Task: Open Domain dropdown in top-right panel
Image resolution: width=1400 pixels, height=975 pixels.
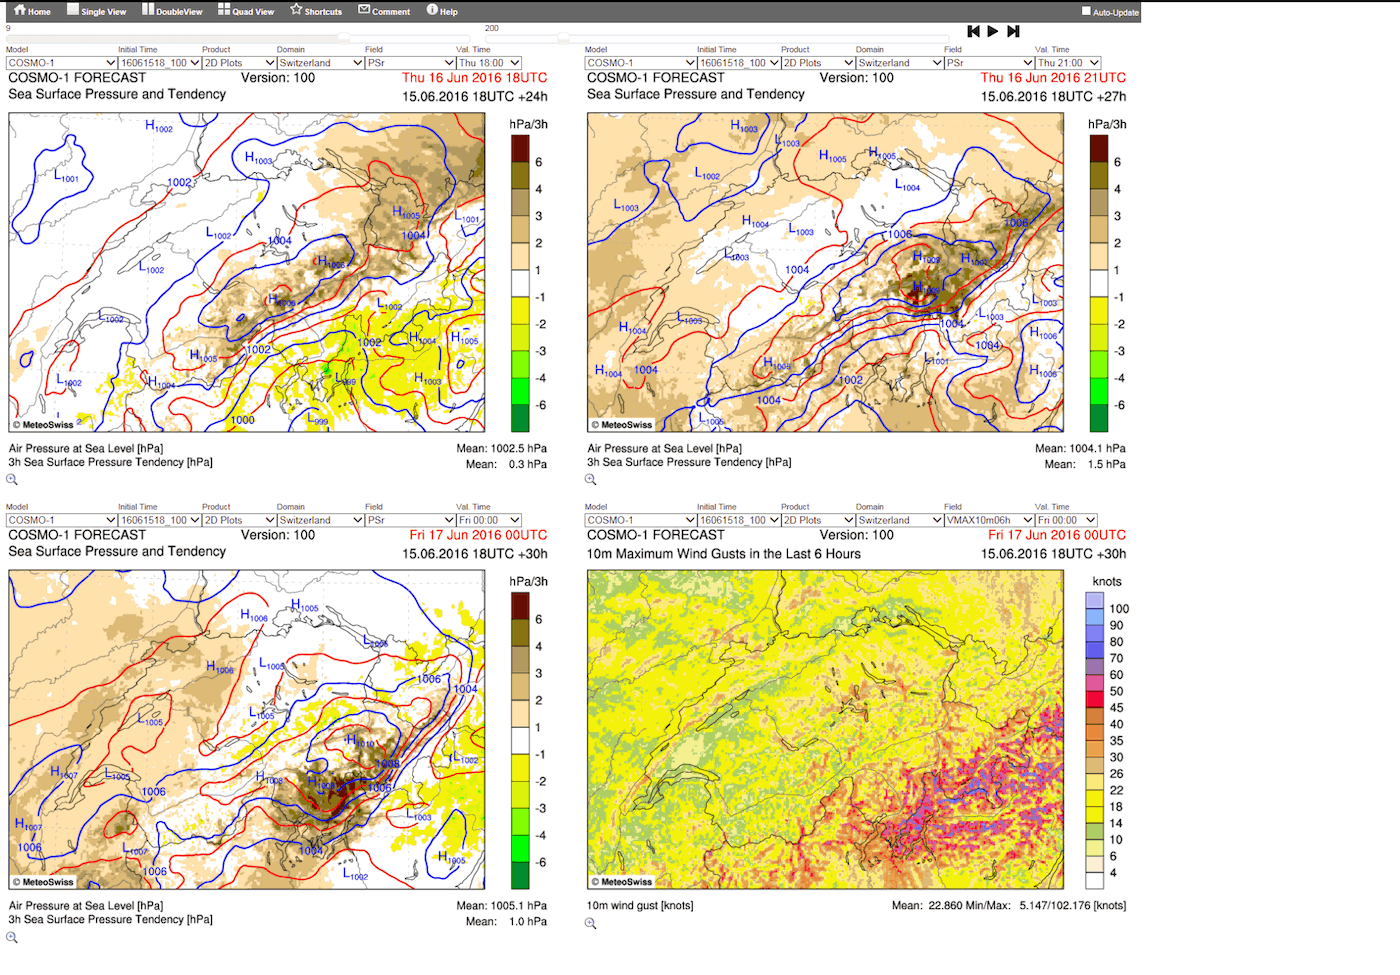Action: tap(899, 63)
